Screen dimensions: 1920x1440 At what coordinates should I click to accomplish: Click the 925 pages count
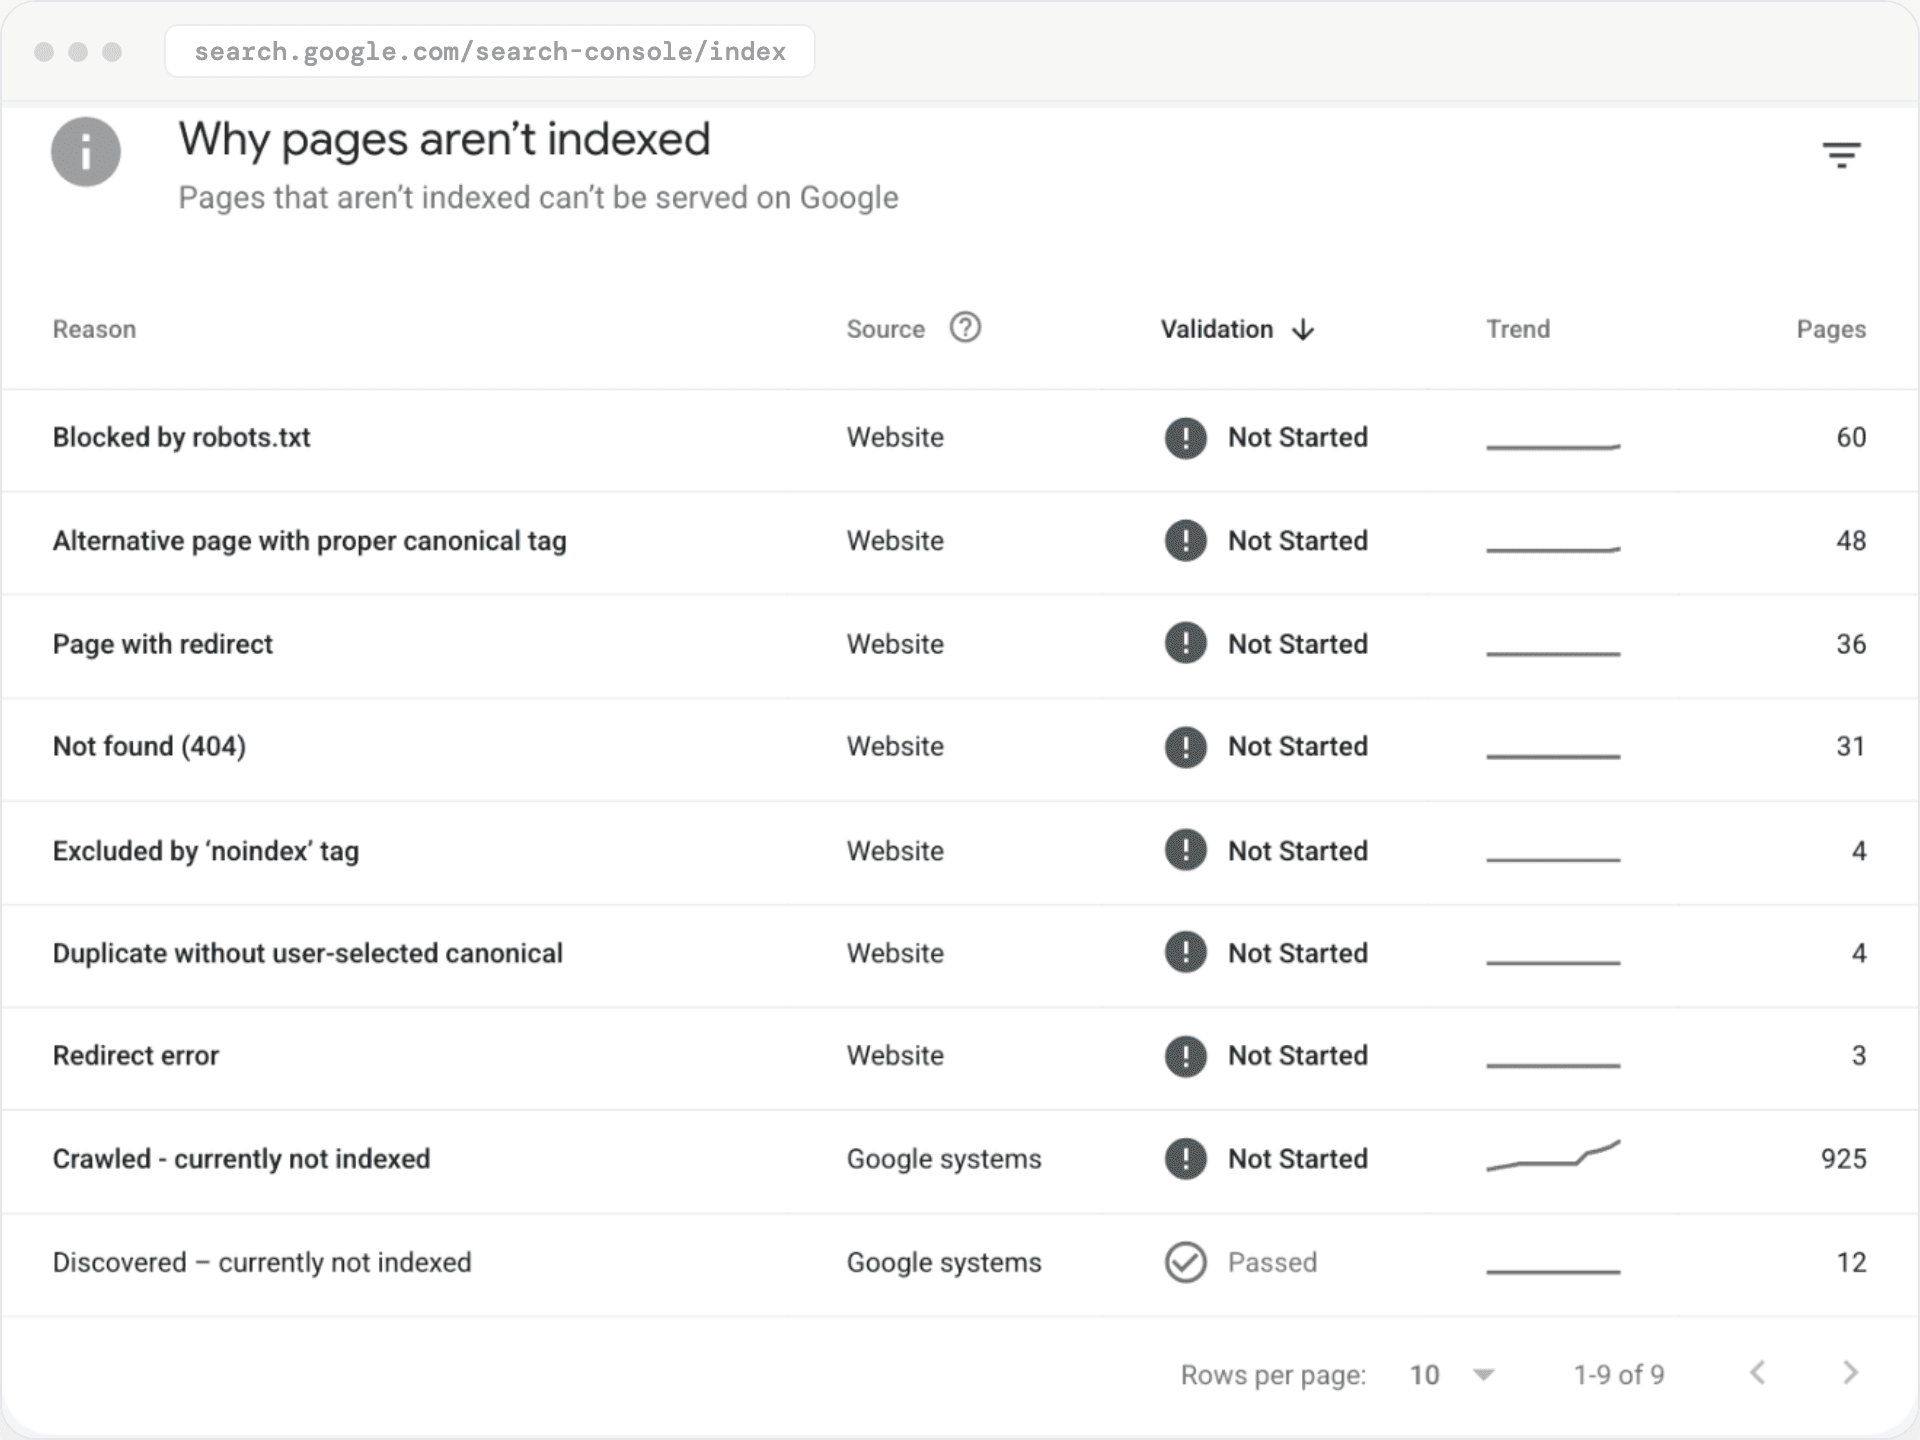(1843, 1159)
